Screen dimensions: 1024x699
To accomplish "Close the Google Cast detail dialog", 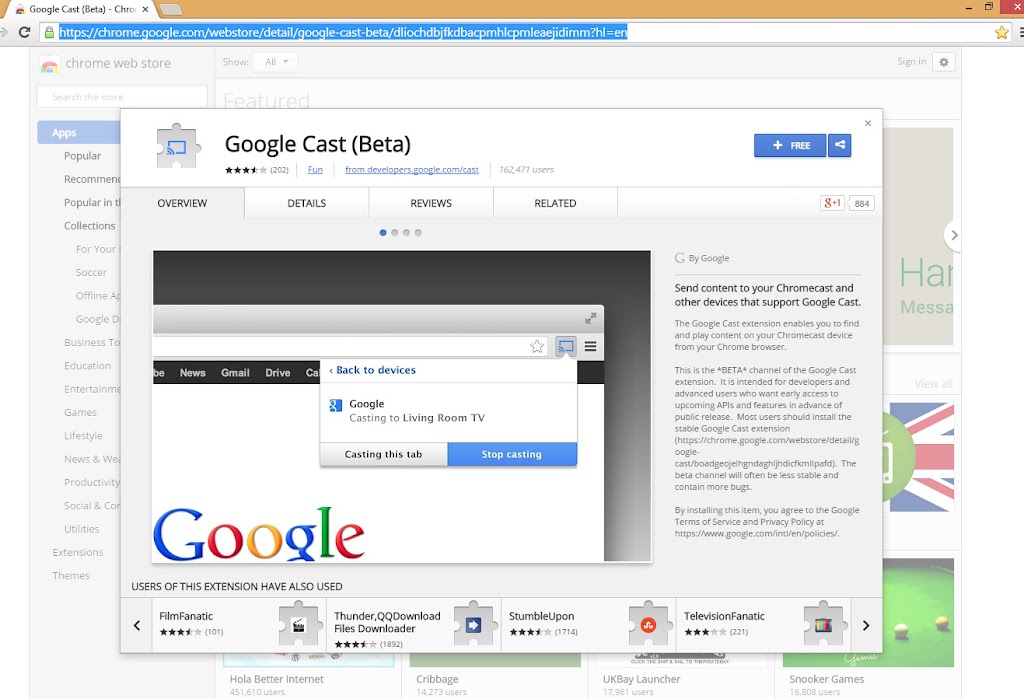I will [x=867, y=123].
